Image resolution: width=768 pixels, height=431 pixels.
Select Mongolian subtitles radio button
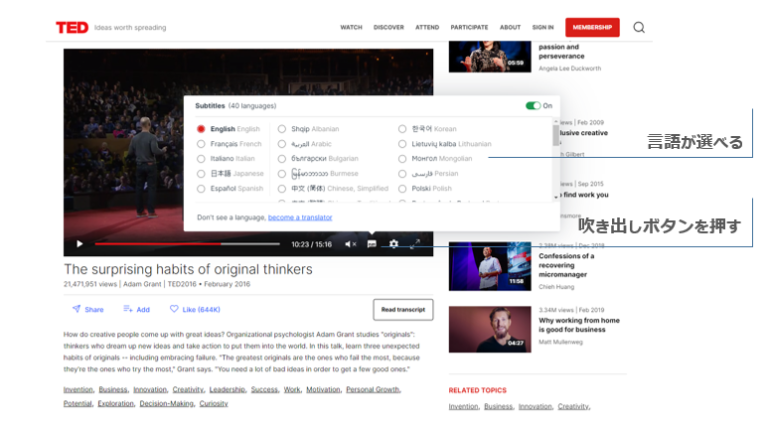[x=402, y=159]
